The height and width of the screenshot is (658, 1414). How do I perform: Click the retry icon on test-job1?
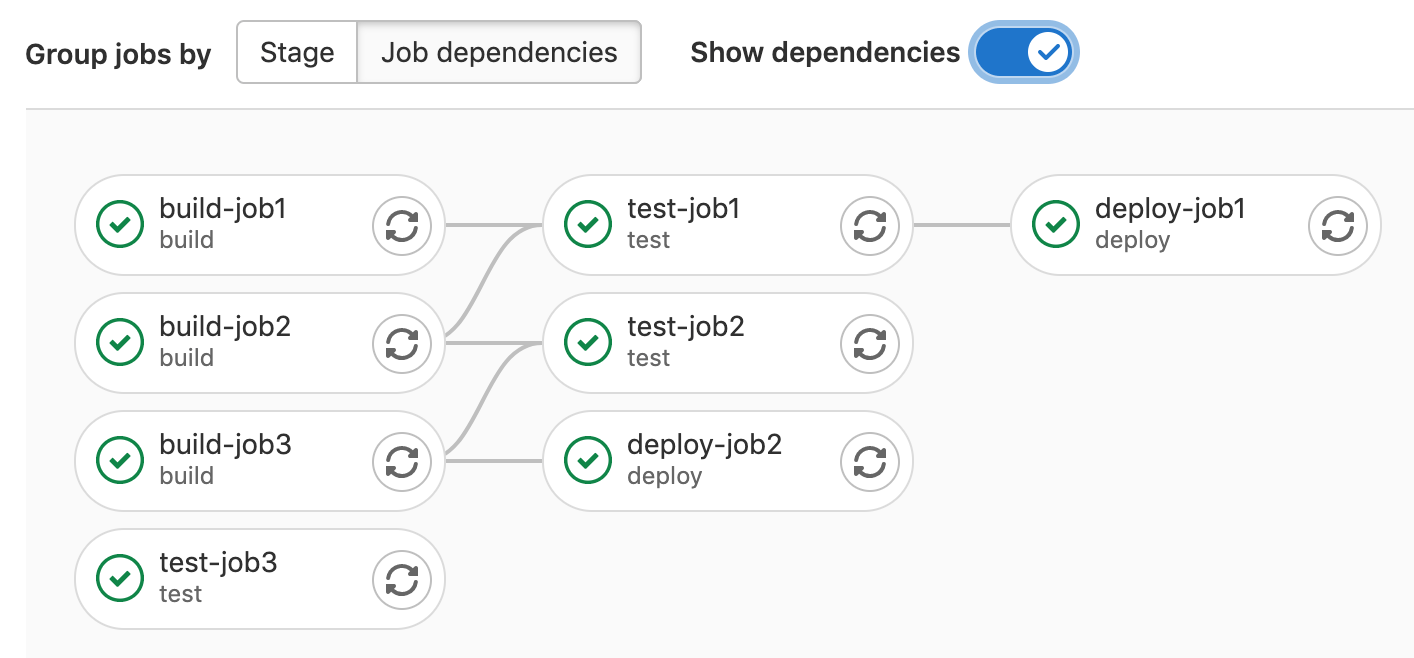pos(870,226)
